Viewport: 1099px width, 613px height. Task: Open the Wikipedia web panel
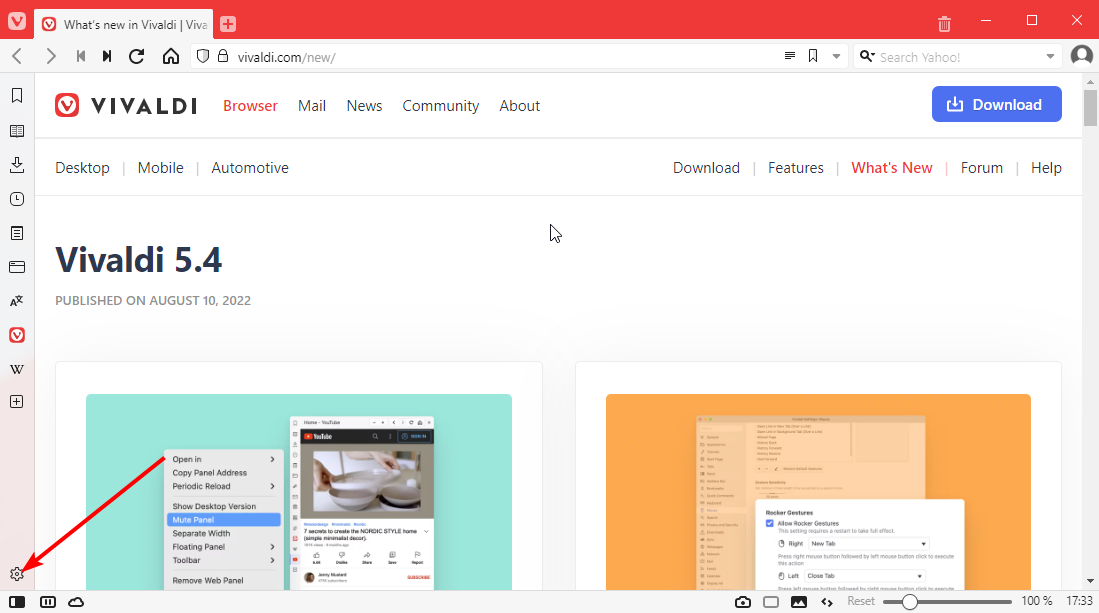tap(17, 369)
